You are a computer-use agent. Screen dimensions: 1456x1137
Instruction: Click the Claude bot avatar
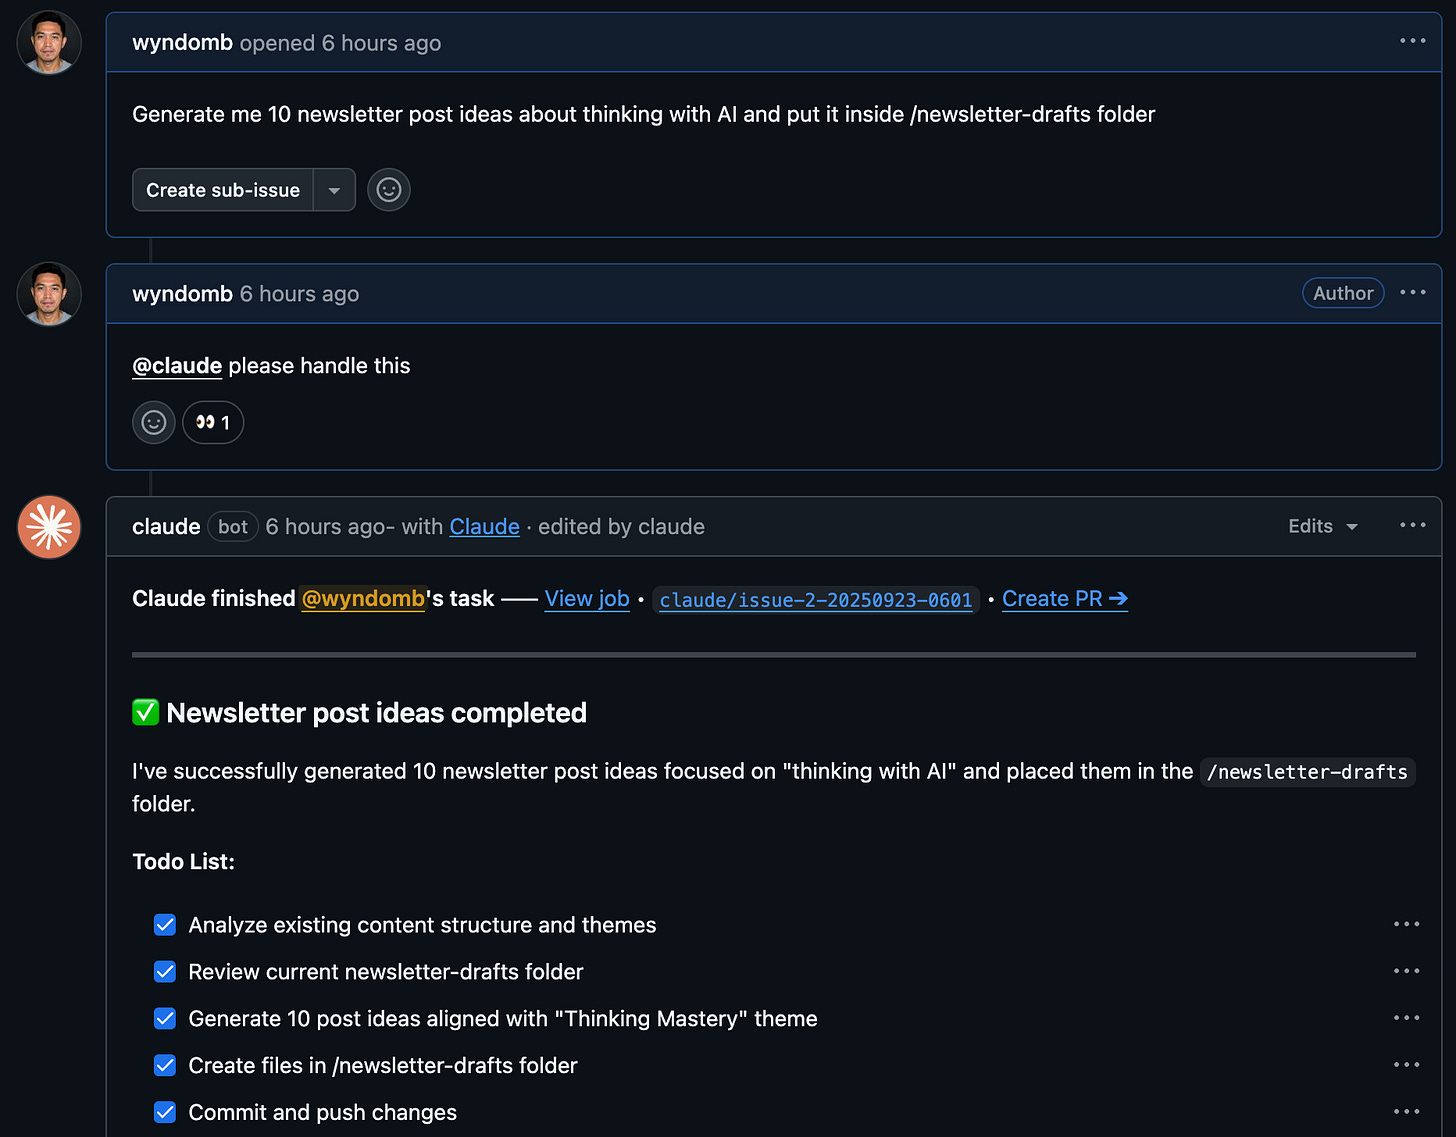pyautogui.click(x=48, y=527)
